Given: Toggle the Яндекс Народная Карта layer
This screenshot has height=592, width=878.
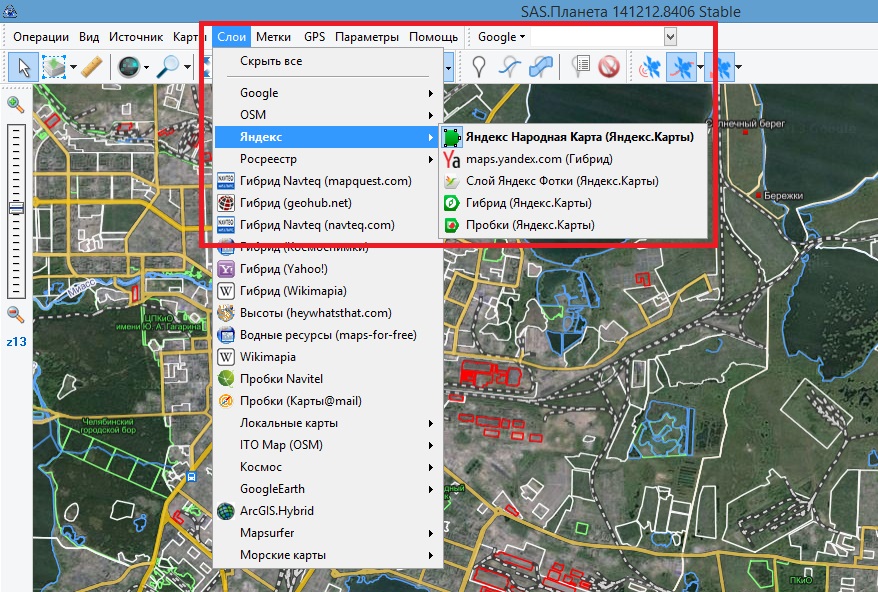Looking at the screenshot, I should (572, 137).
